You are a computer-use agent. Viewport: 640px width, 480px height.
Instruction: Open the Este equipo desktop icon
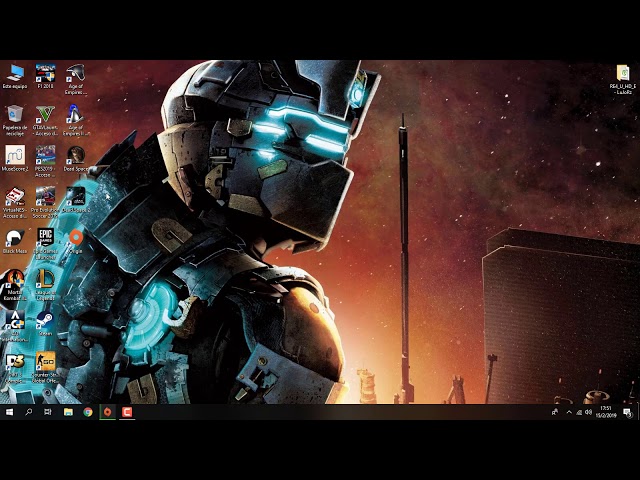15,76
